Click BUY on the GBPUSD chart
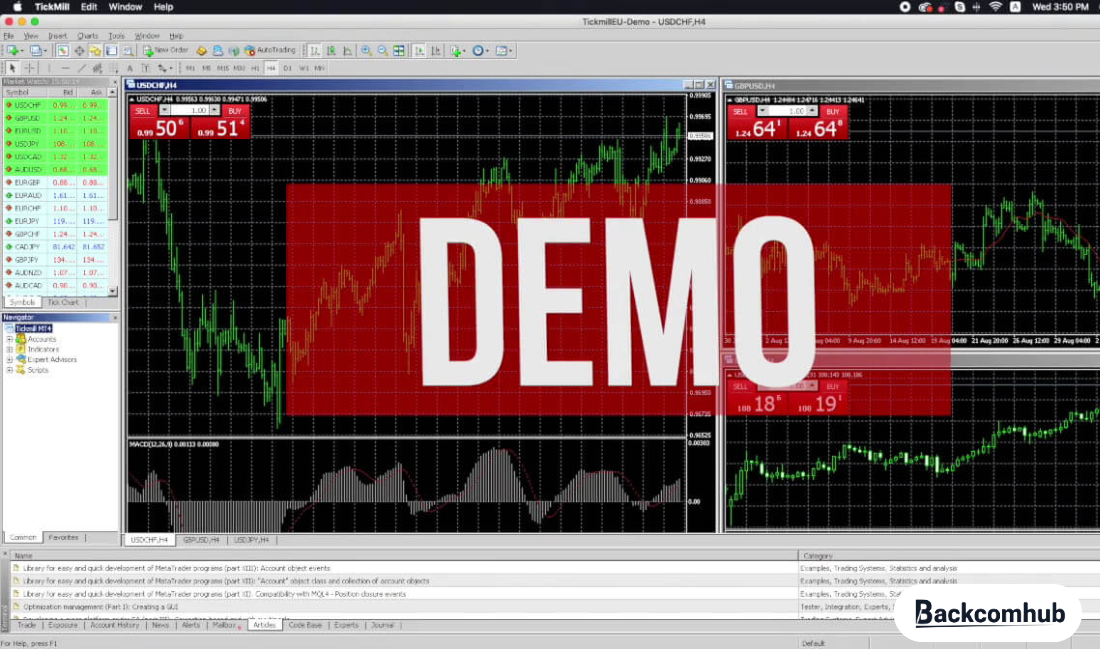 (833, 112)
